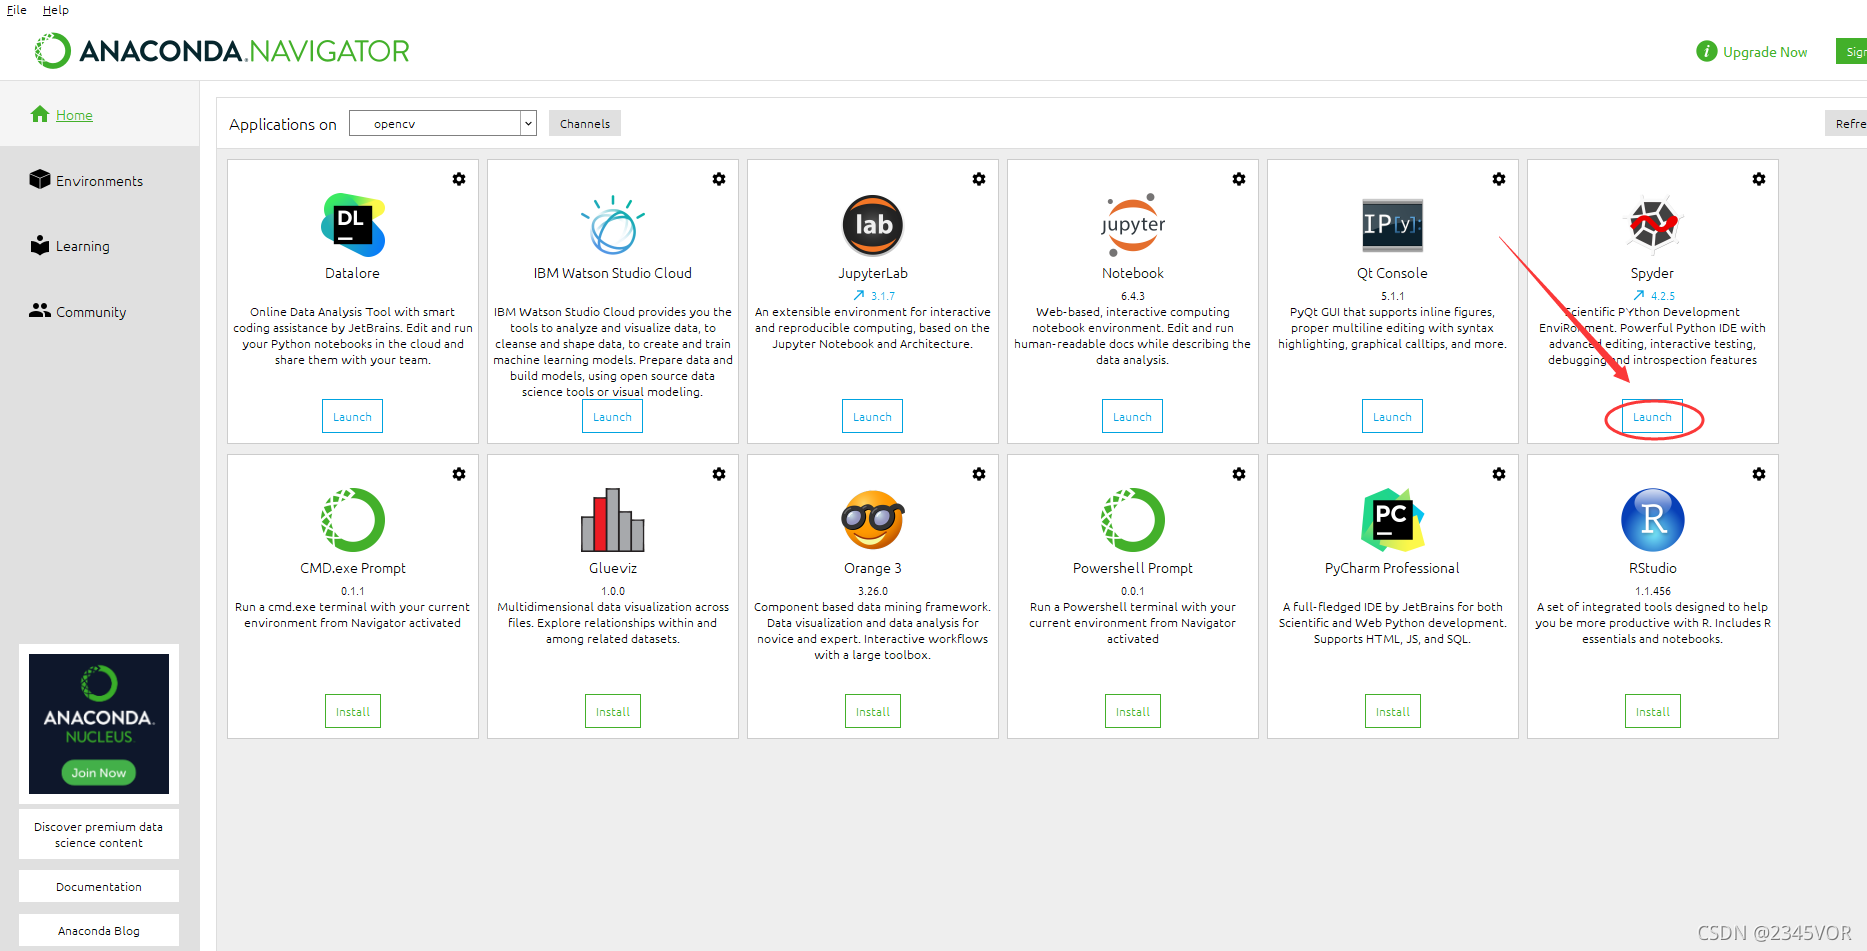Click the Spyder spider web icon
This screenshot has height=951, width=1867.
pos(1653,224)
